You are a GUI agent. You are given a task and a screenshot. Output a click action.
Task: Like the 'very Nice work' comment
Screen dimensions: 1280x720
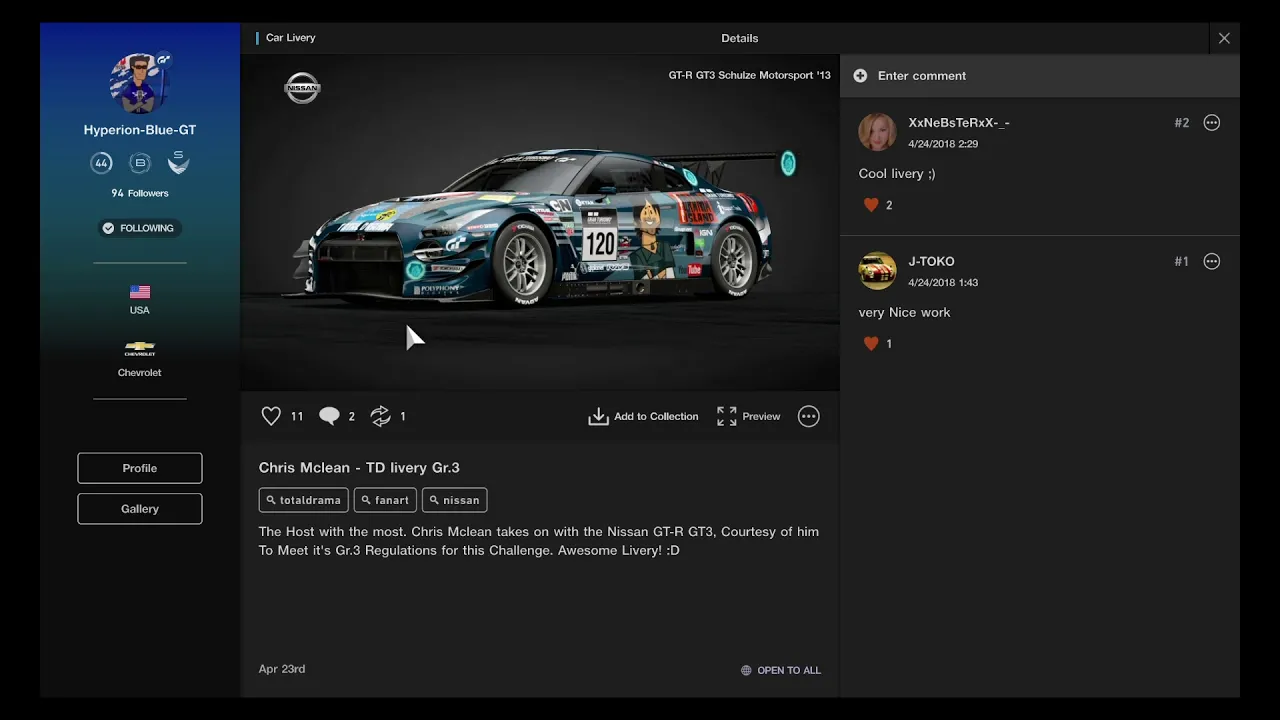point(871,344)
